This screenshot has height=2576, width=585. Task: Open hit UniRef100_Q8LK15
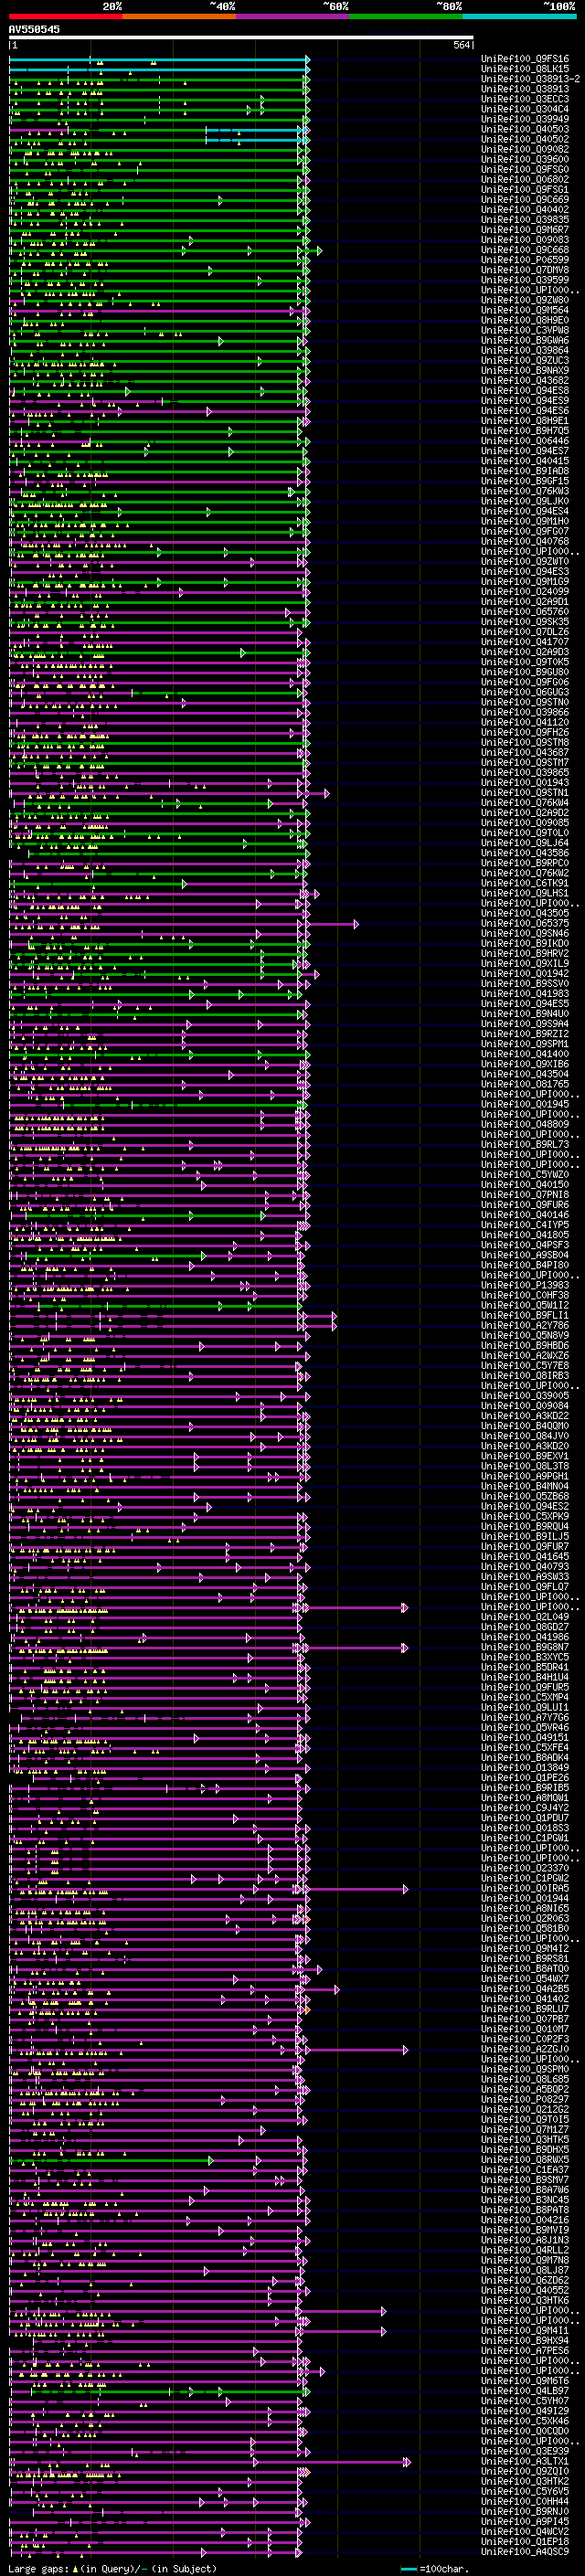point(524,69)
